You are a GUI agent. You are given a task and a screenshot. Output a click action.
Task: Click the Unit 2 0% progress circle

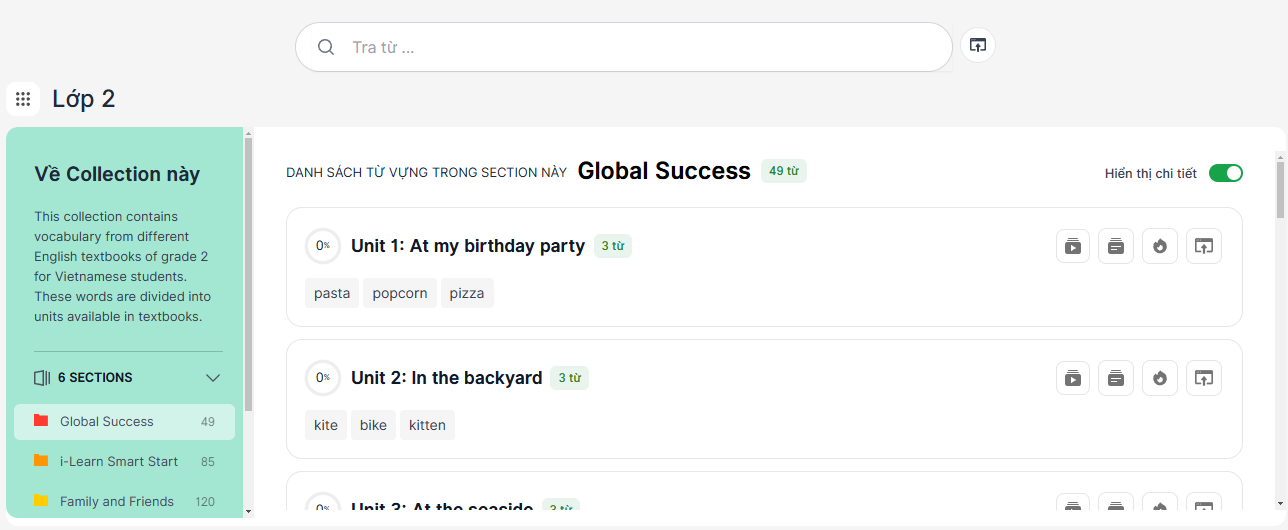point(323,378)
